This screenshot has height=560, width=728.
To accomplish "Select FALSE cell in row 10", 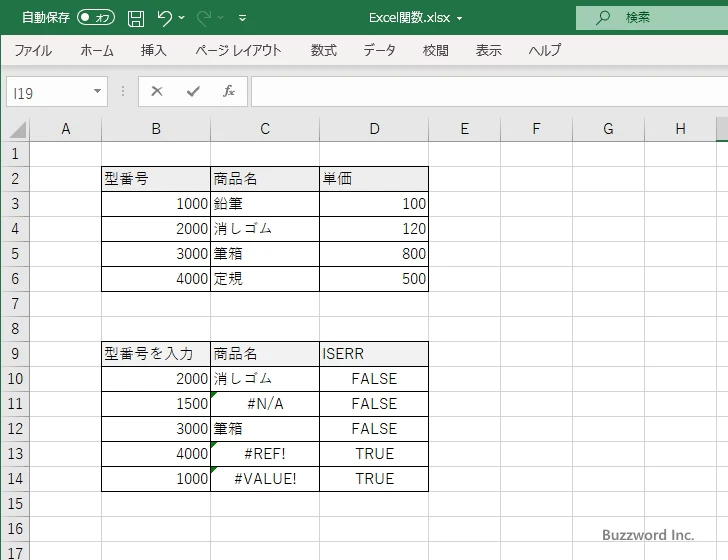I will (x=374, y=379).
